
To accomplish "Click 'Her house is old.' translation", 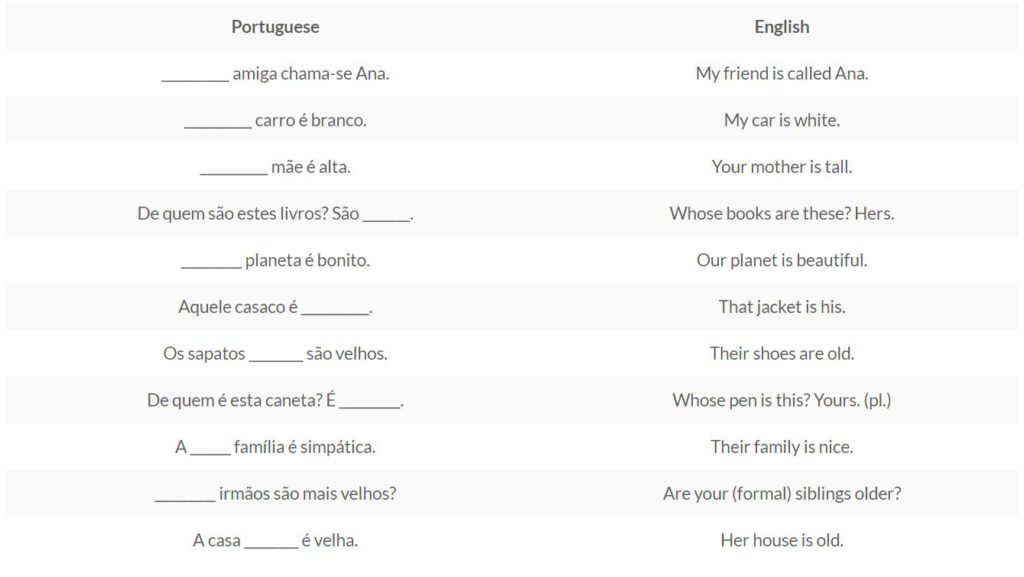I will [x=782, y=540].
